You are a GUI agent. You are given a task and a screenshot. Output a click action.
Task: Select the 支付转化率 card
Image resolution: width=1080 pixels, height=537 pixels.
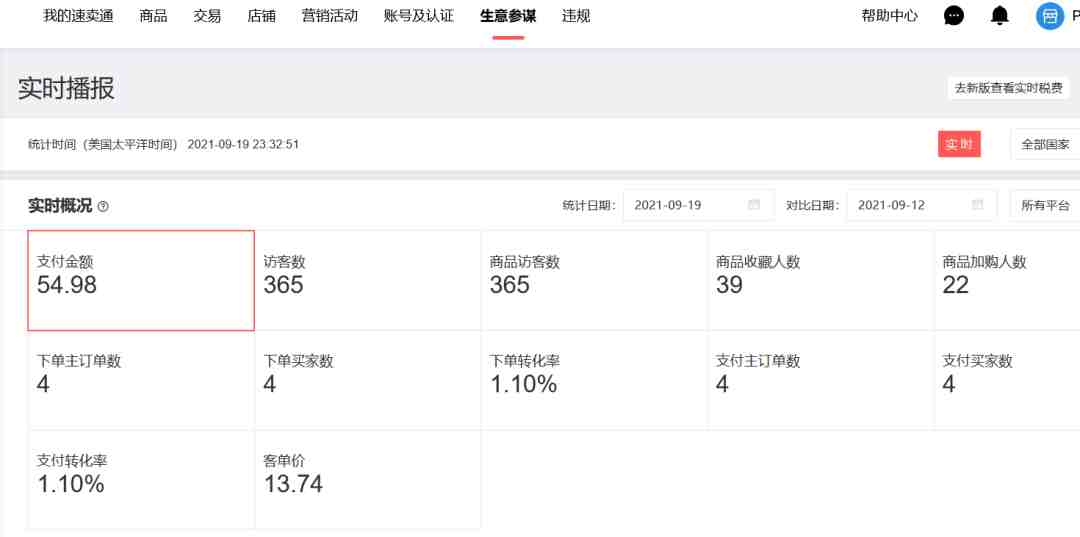[141, 480]
